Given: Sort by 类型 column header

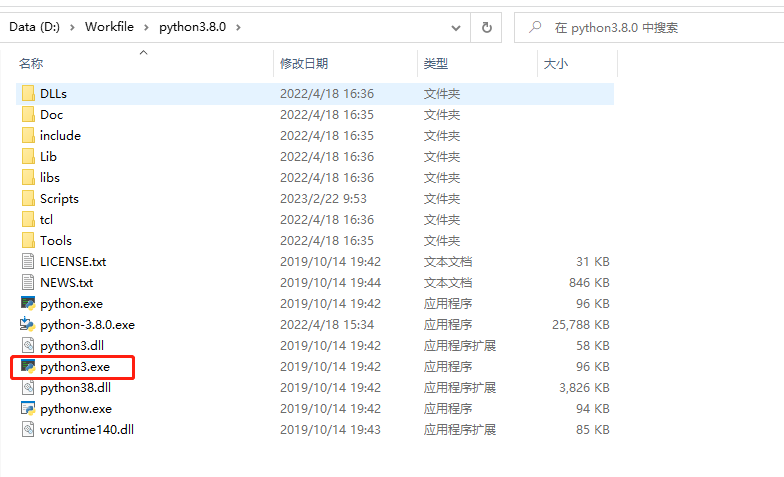Looking at the screenshot, I should 436,64.
